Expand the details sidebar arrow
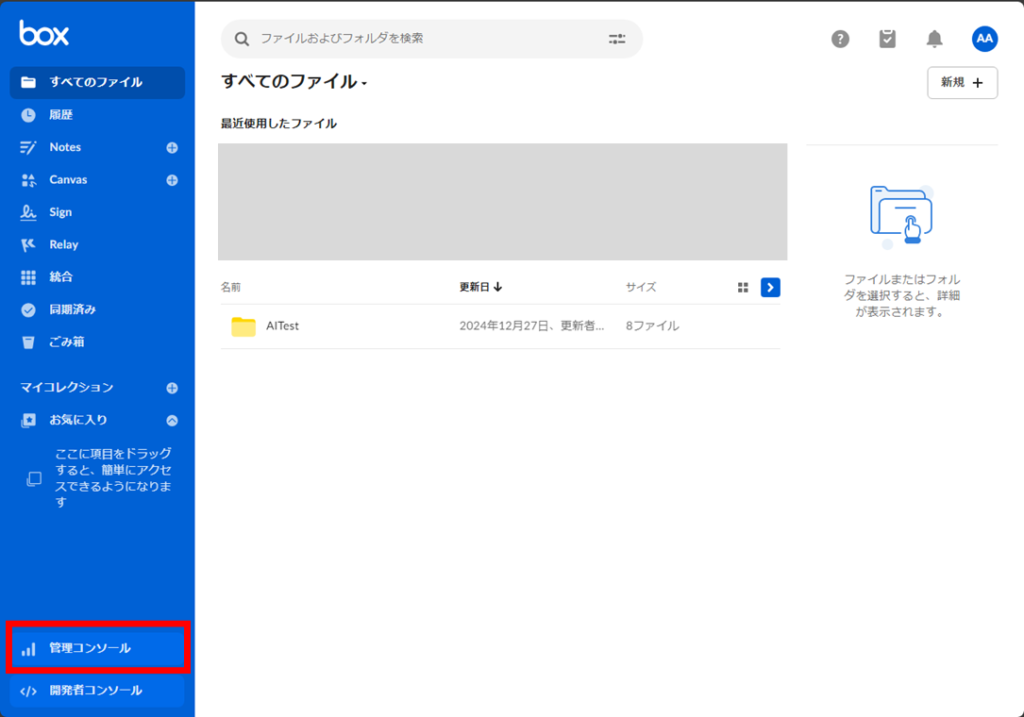Viewport: 1024px width, 717px height. (770, 287)
